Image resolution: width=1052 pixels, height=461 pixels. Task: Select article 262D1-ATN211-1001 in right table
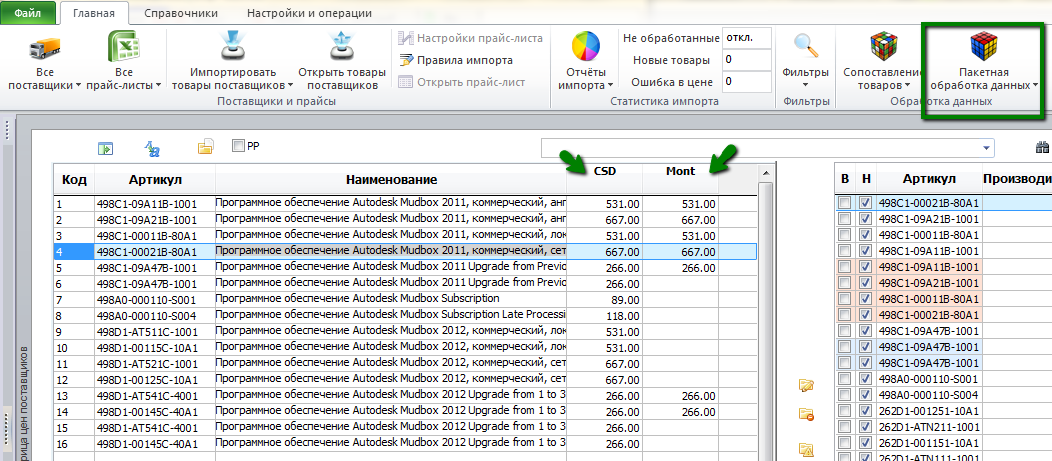click(929, 427)
